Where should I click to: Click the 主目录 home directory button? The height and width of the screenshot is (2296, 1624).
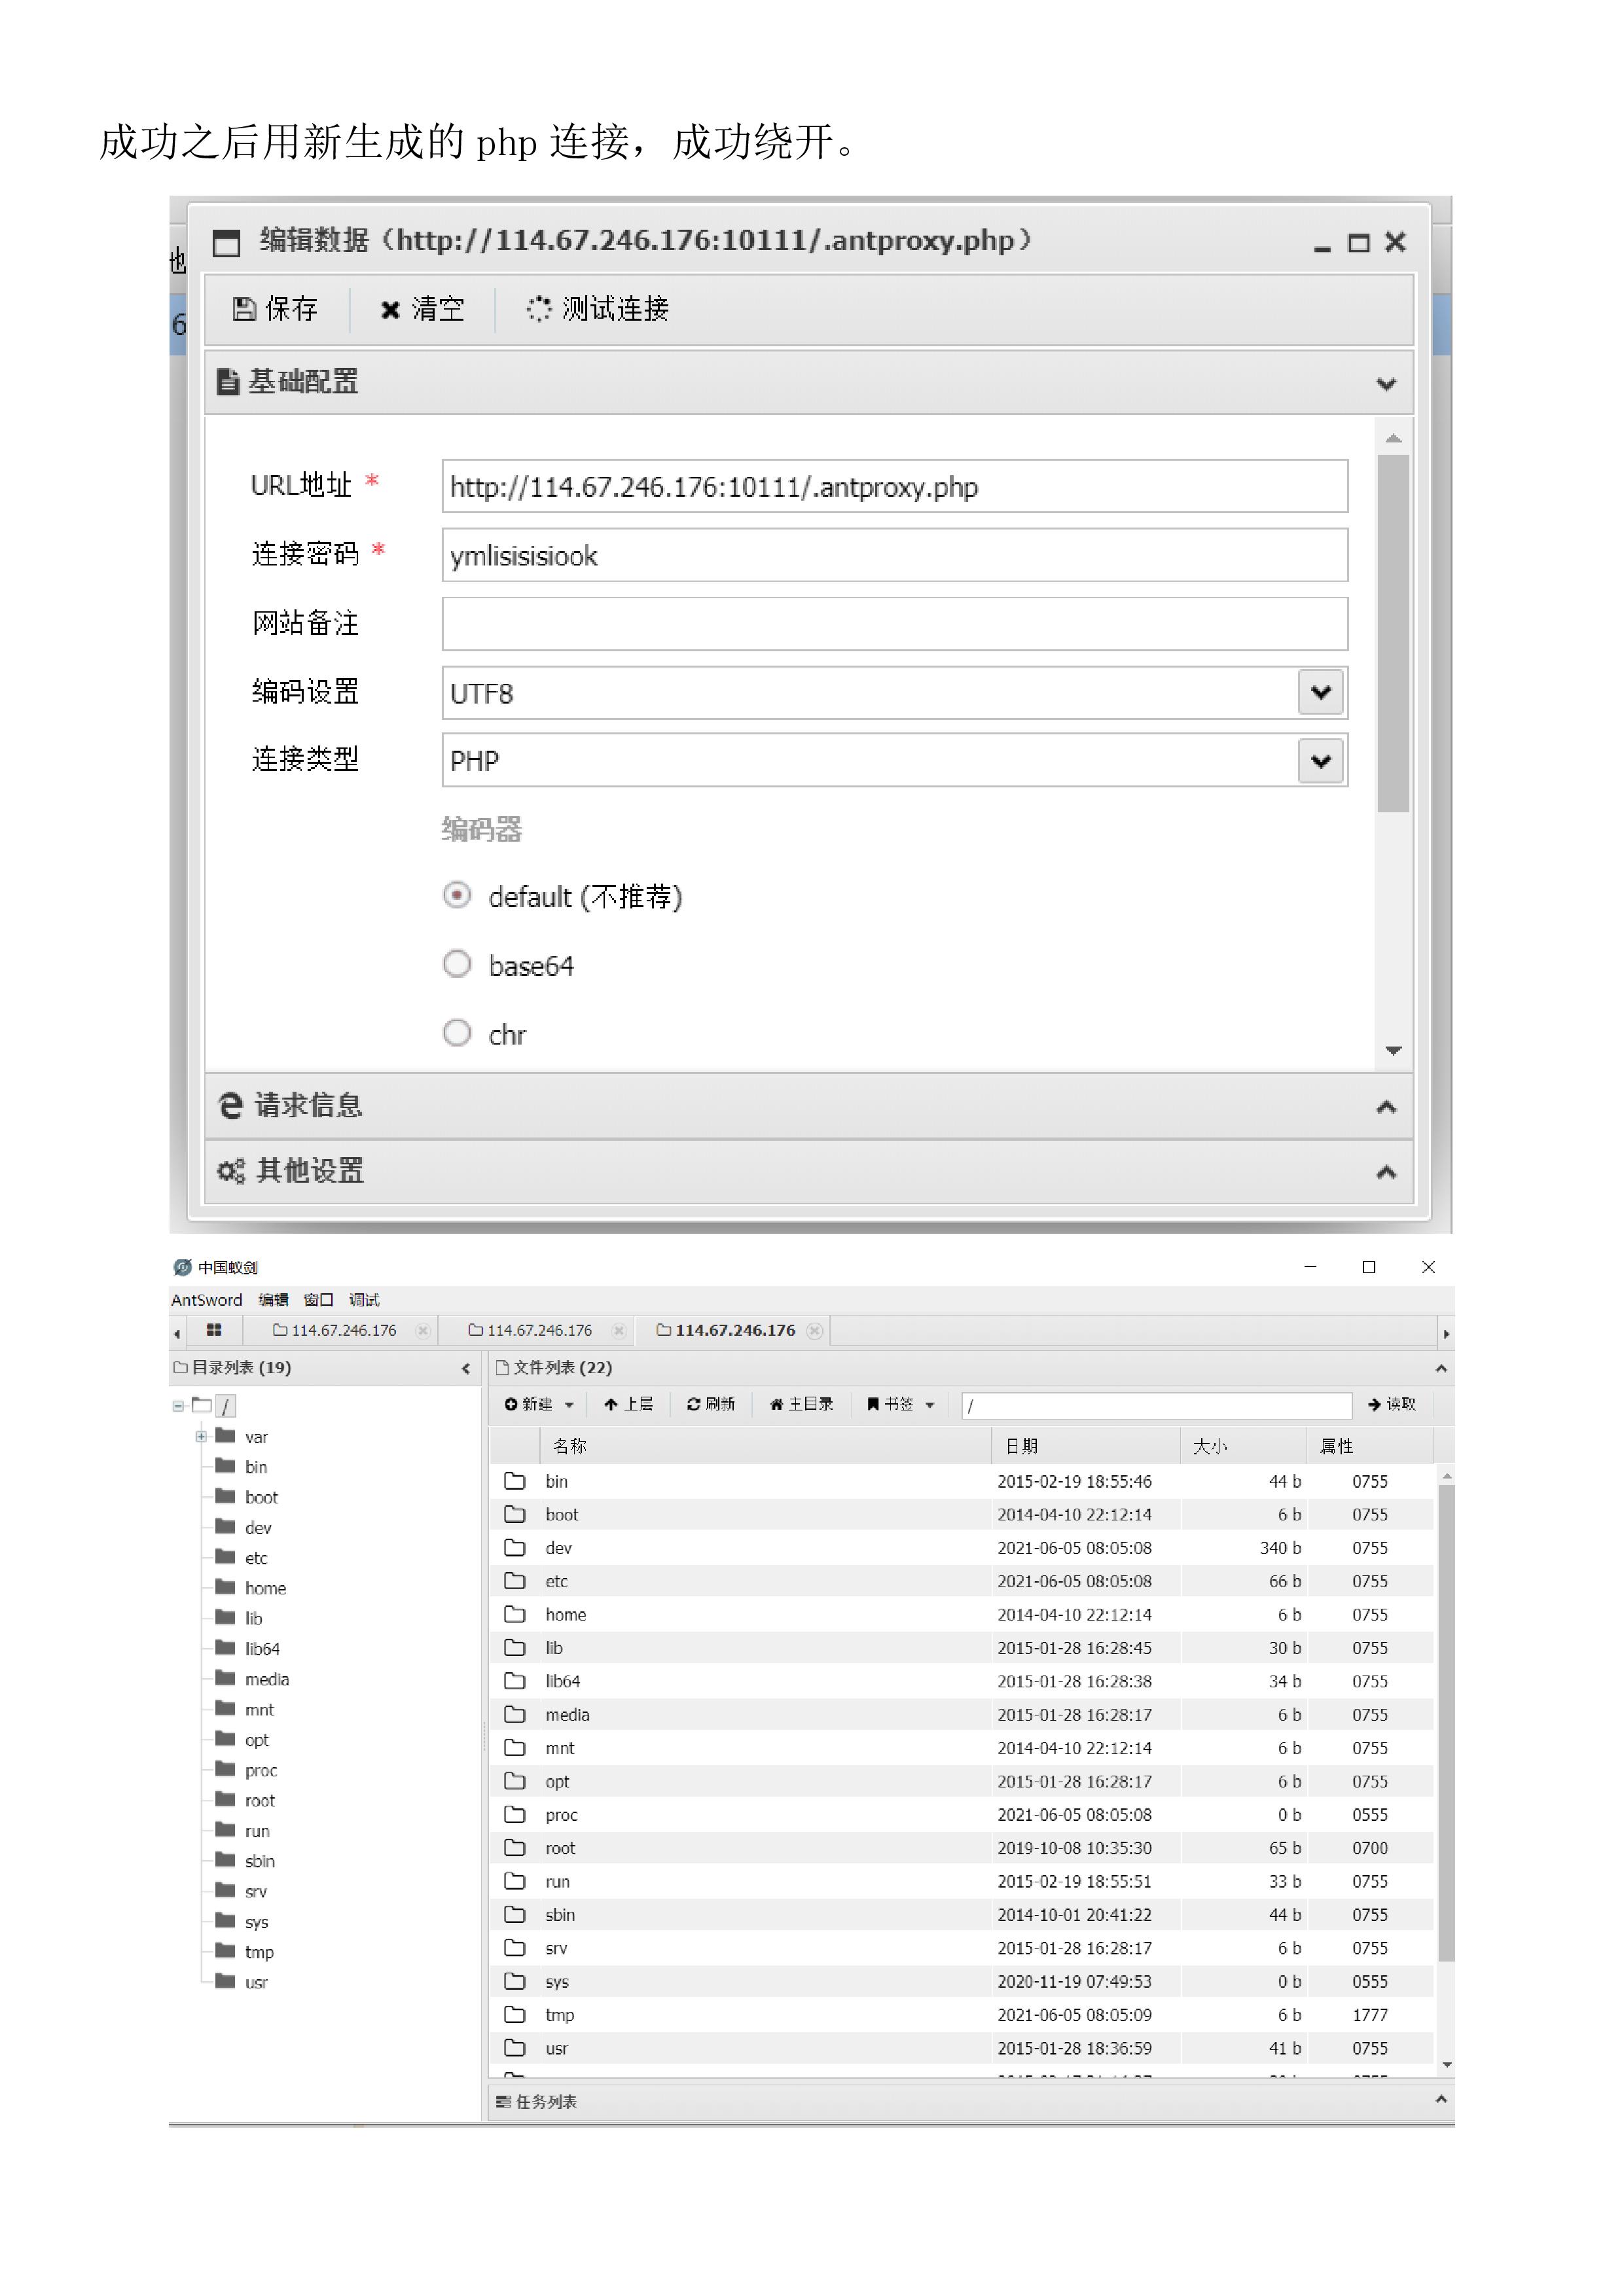coord(801,1404)
